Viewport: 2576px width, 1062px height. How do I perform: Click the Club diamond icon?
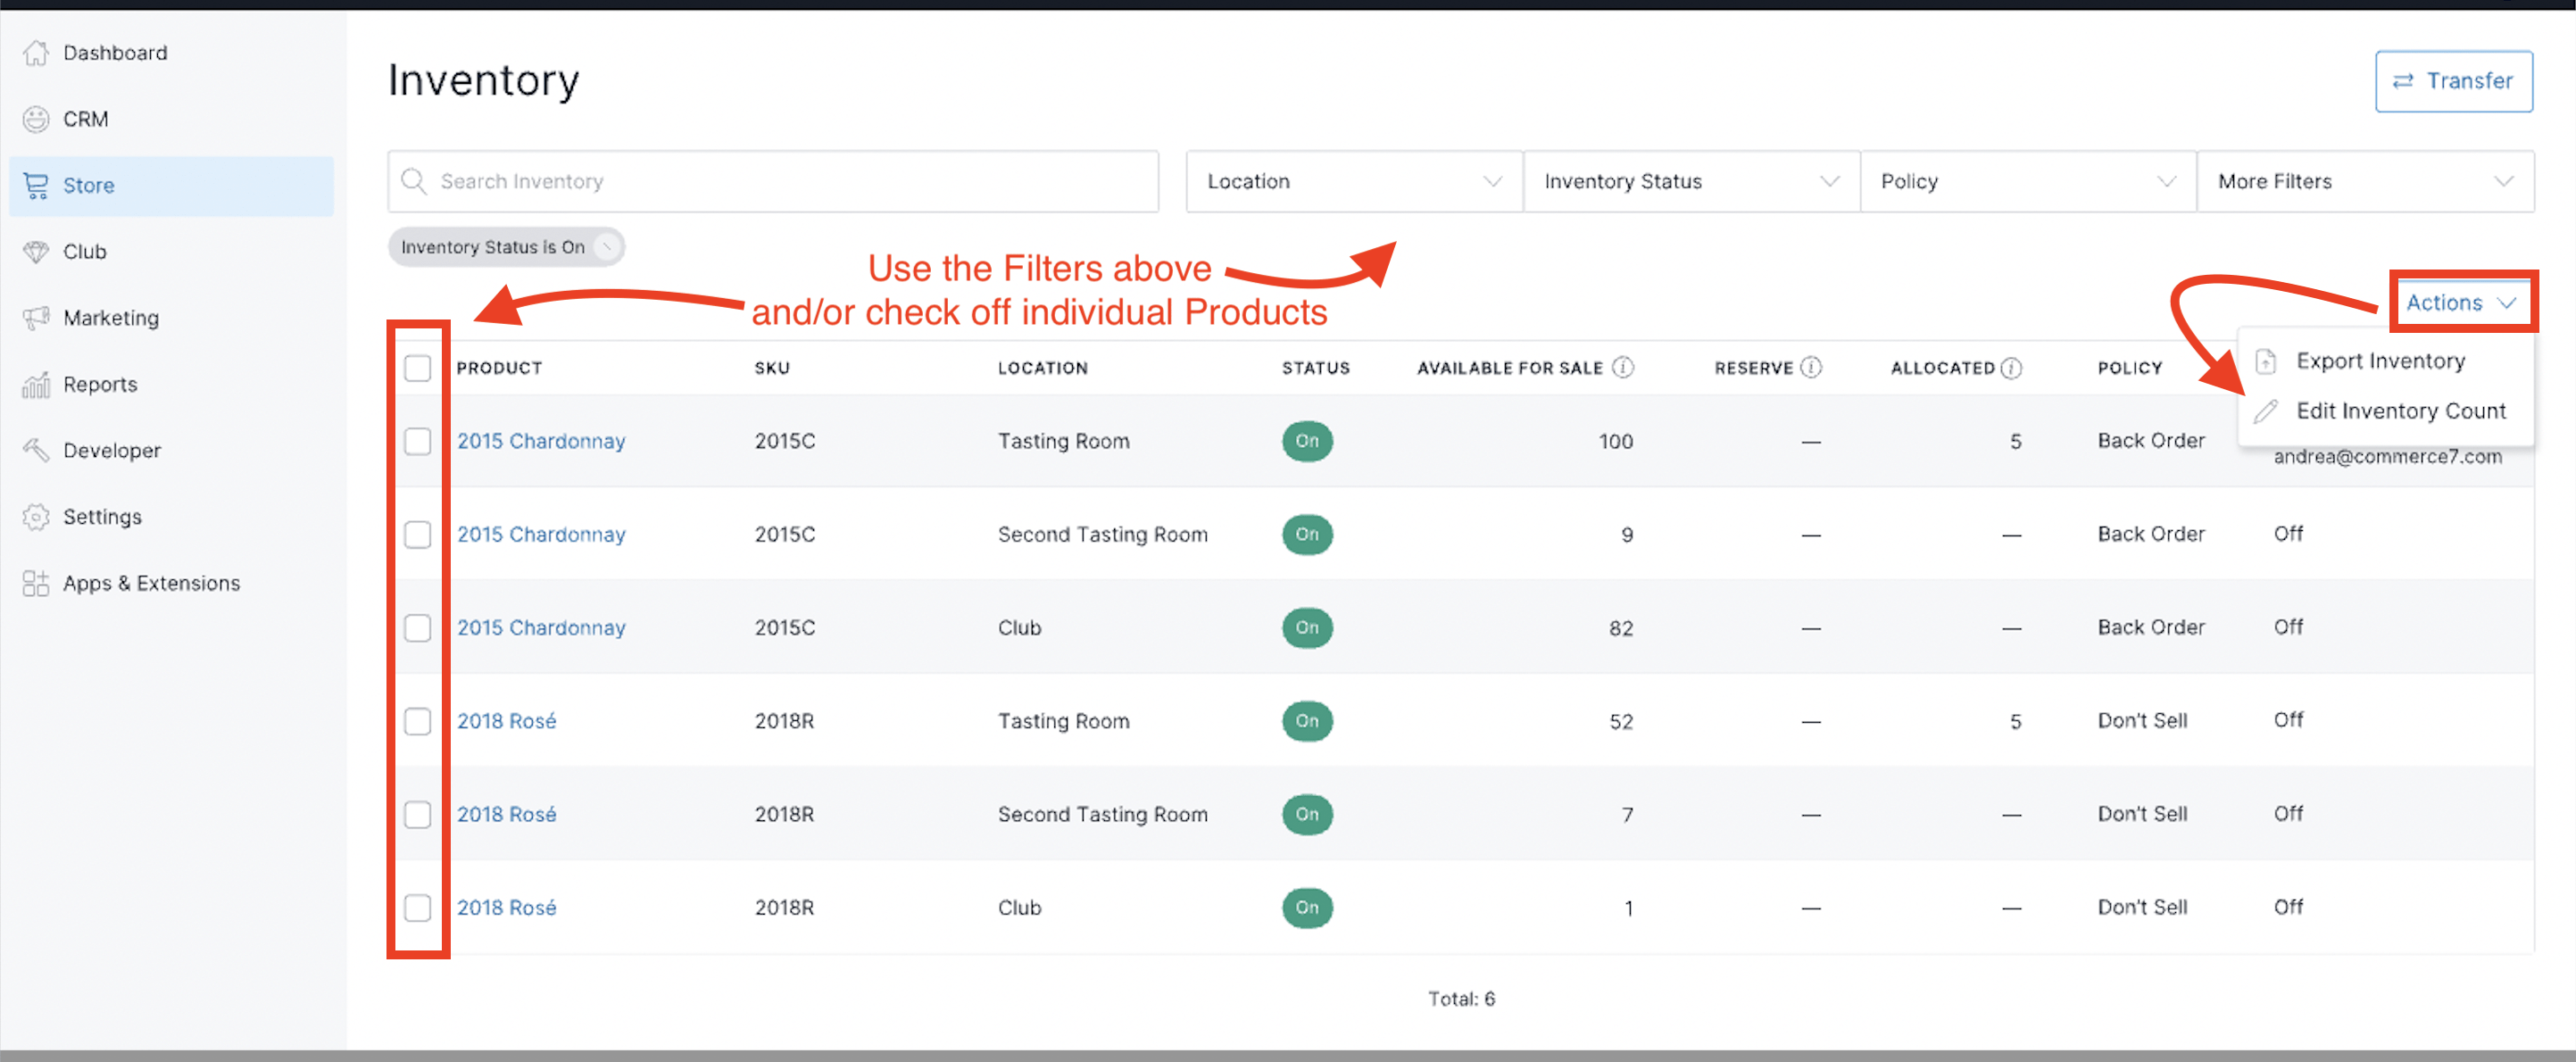coord(36,252)
